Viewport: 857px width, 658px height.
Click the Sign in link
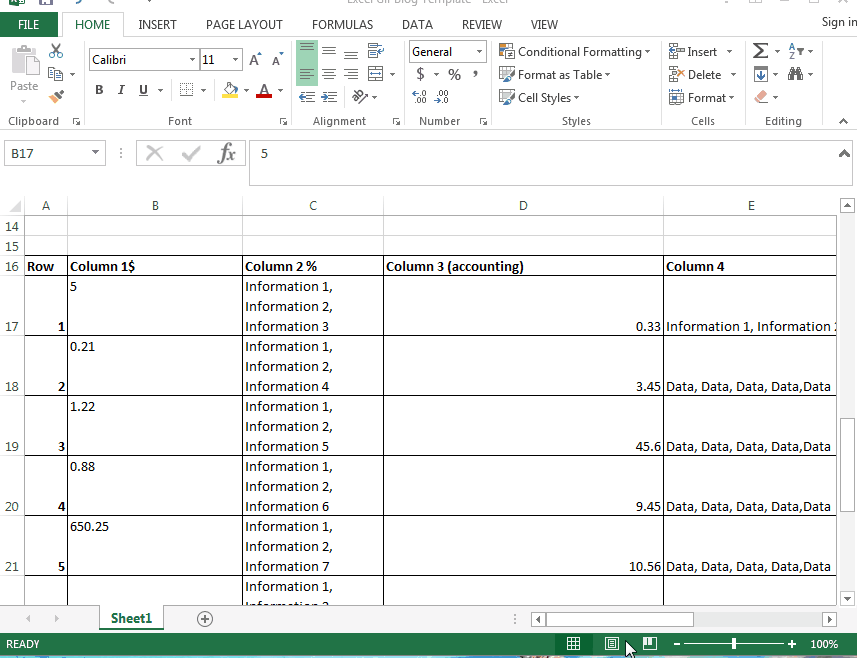point(839,22)
